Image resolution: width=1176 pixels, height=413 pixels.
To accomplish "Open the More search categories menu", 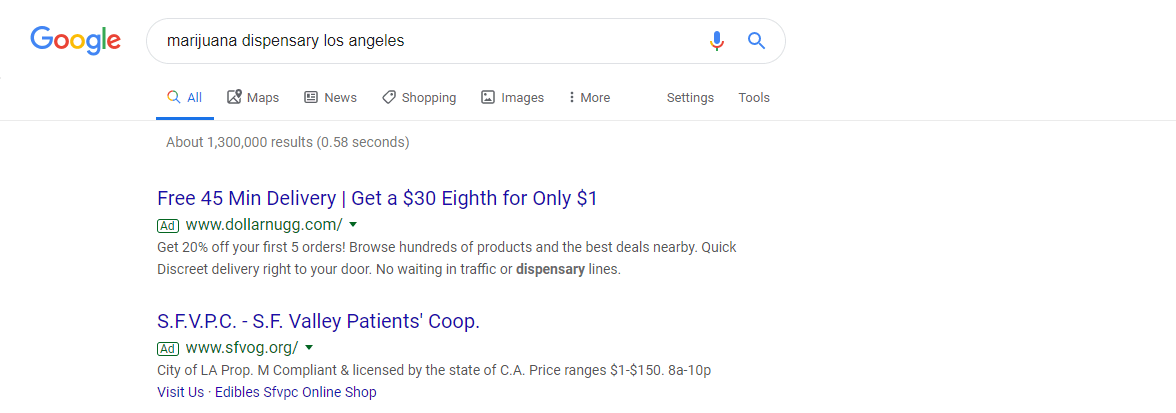I will pyautogui.click(x=590, y=97).
